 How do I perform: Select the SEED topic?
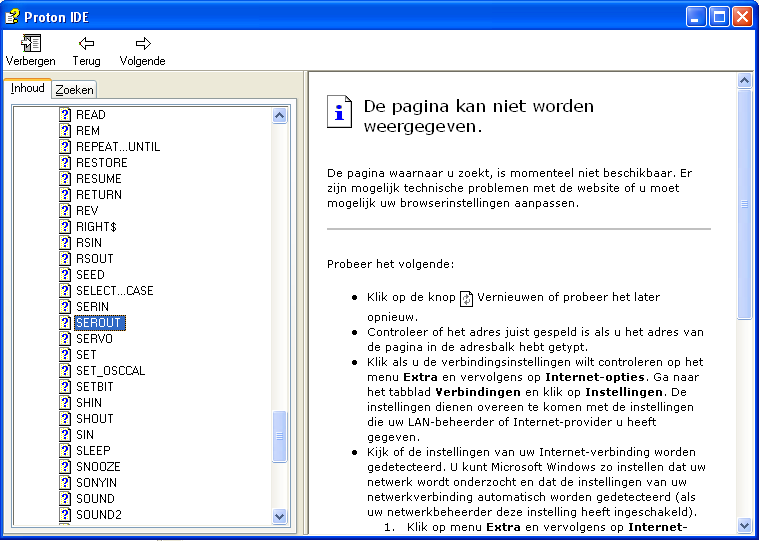(x=90, y=275)
